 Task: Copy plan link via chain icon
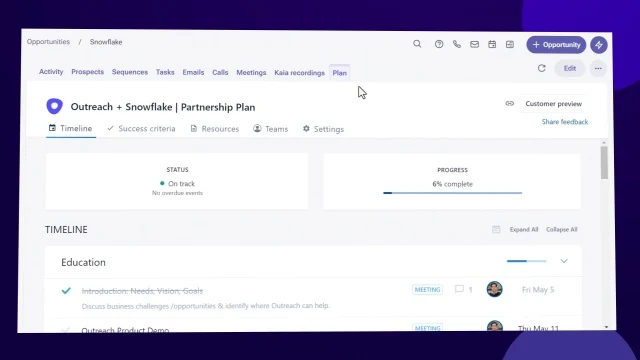coord(509,104)
